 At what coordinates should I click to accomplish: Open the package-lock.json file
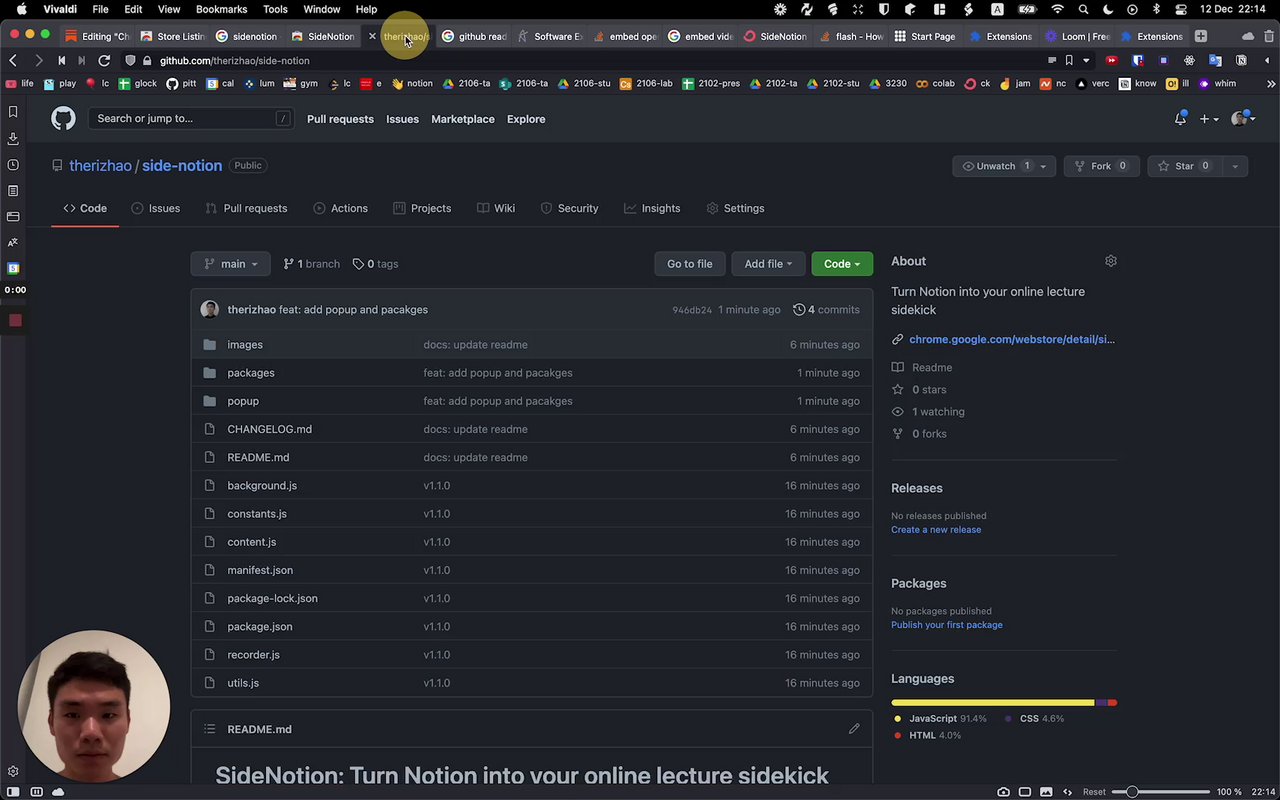point(272,598)
